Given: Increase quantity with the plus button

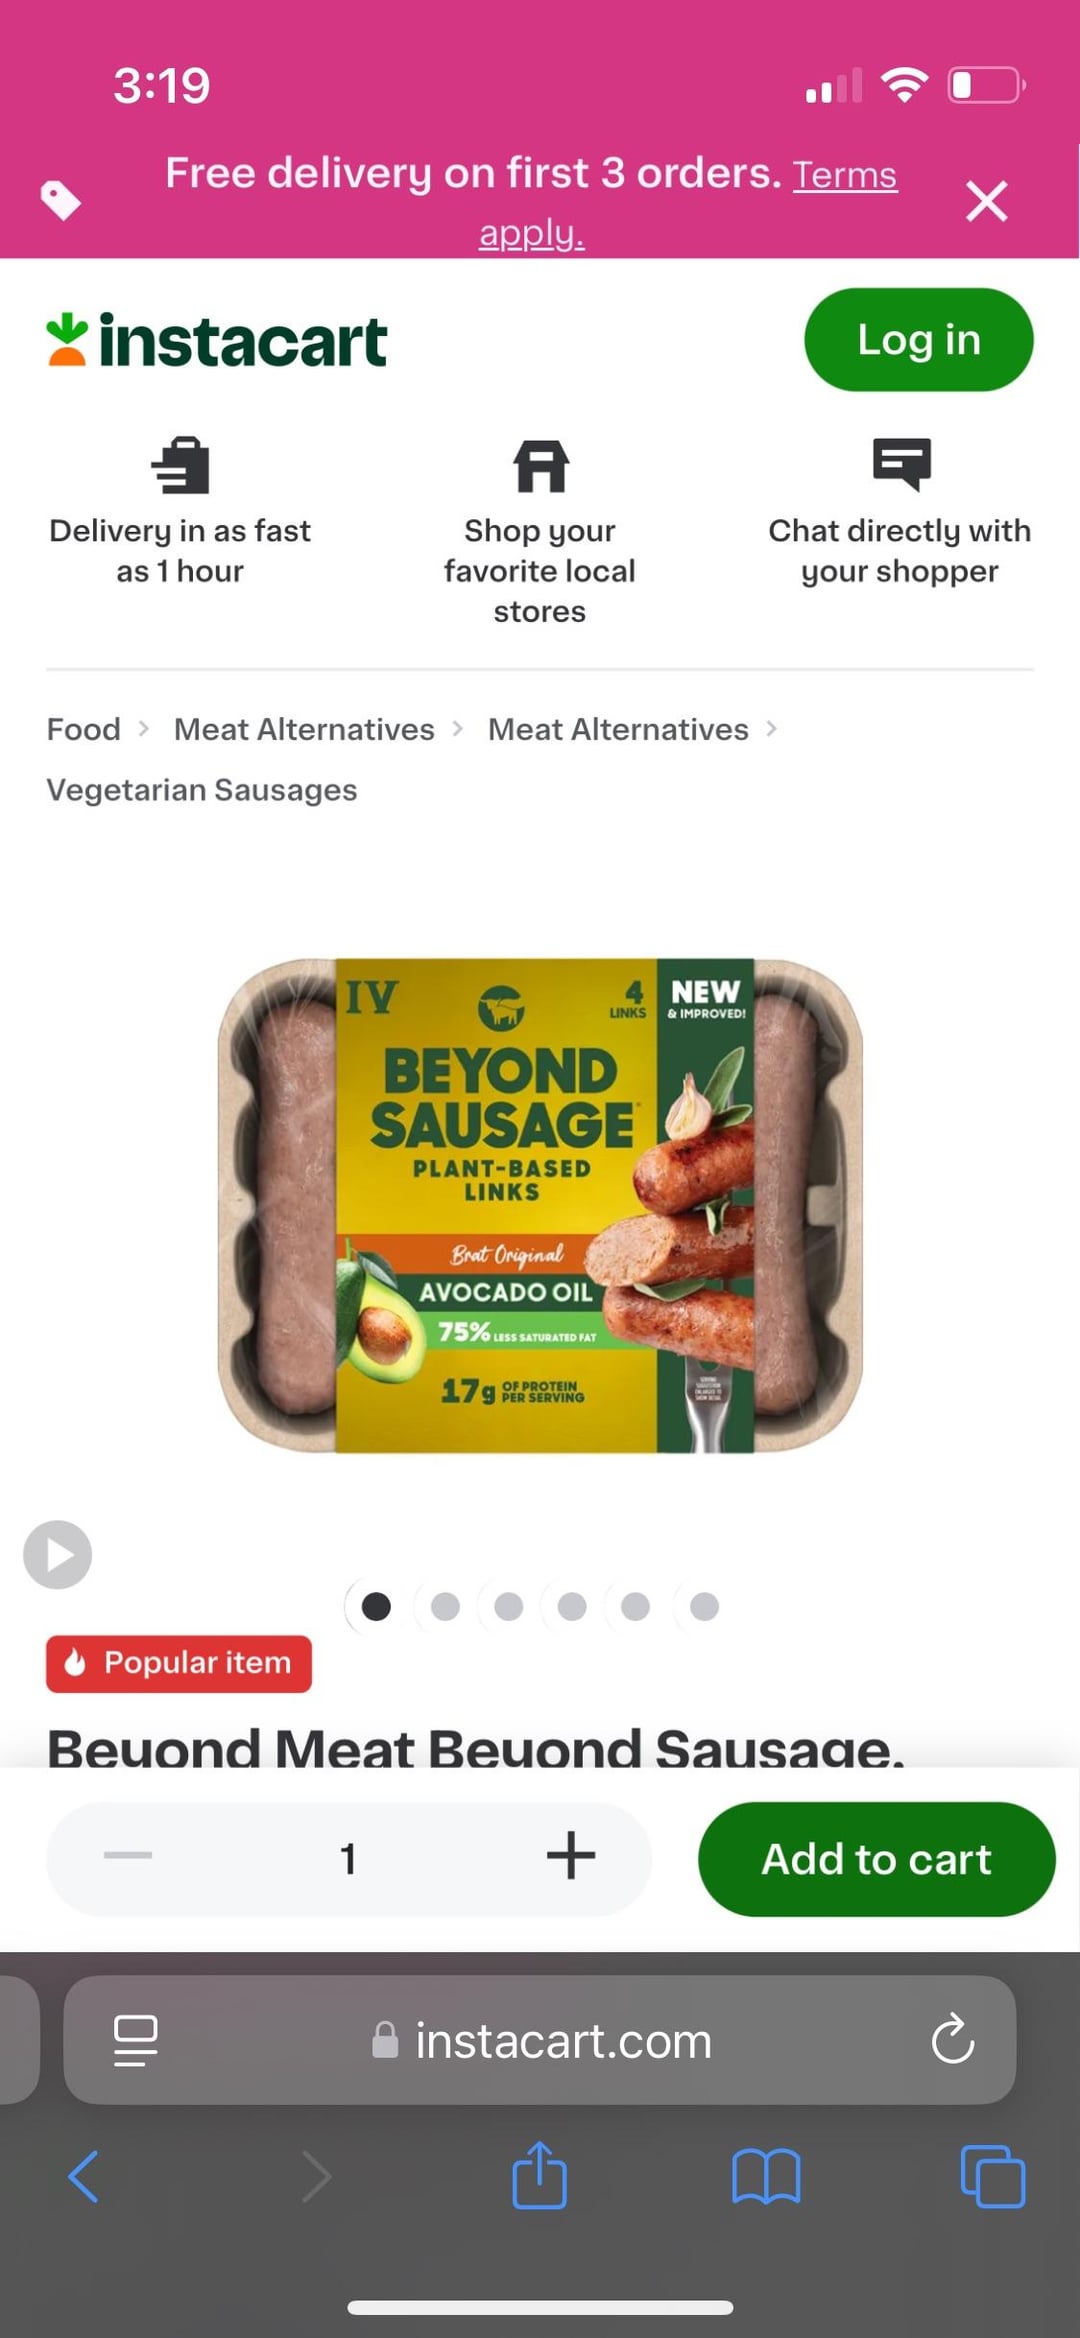Looking at the screenshot, I should [571, 1856].
